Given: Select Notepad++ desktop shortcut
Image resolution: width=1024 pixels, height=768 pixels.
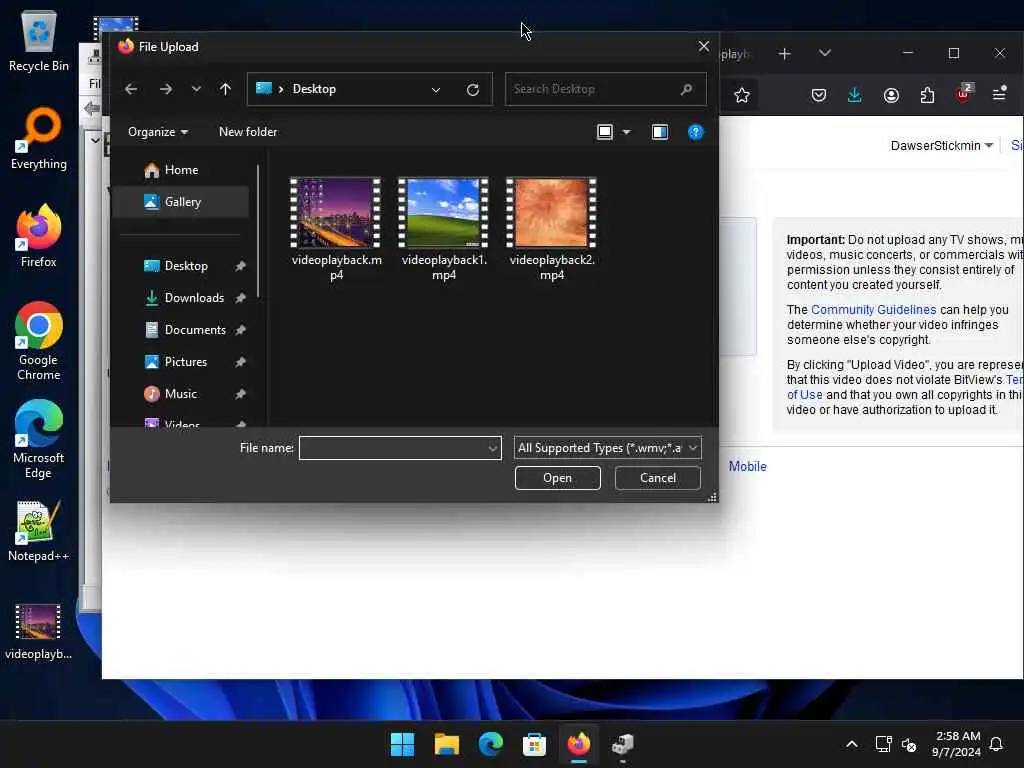Looking at the screenshot, I should tap(39, 531).
